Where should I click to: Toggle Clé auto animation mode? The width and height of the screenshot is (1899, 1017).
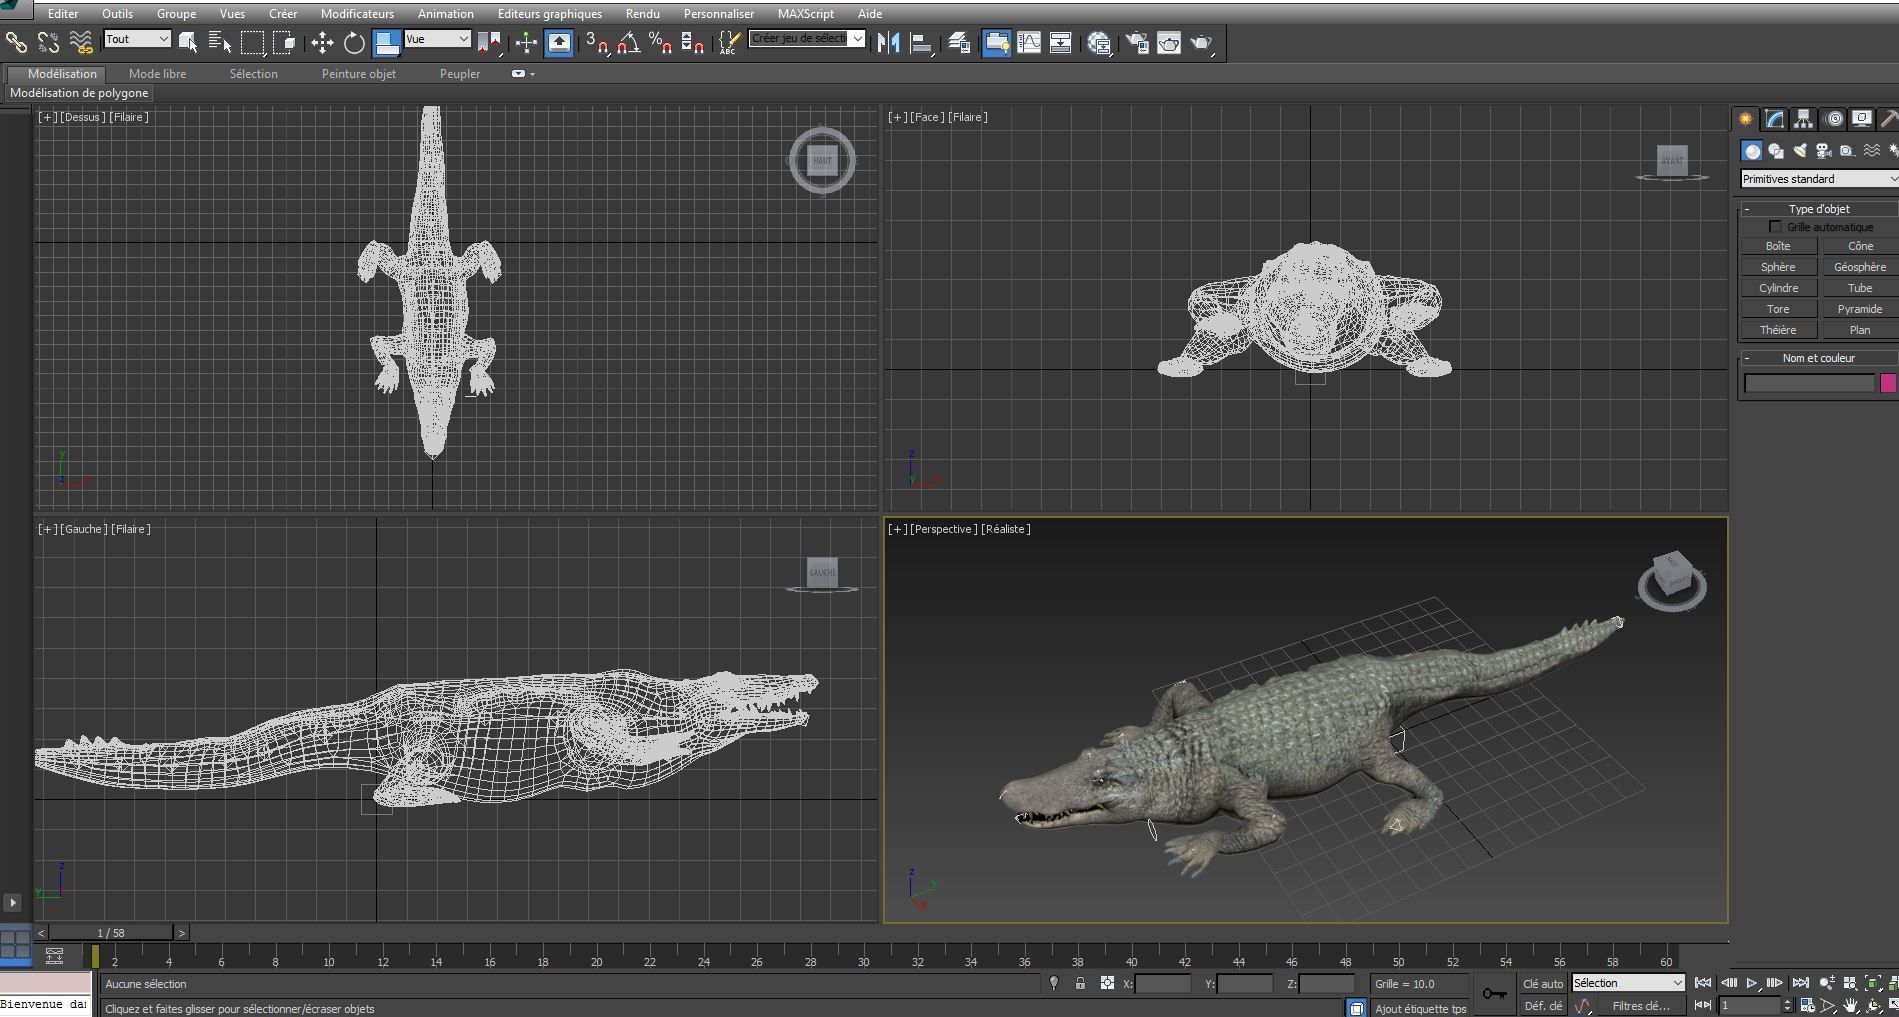1542,984
